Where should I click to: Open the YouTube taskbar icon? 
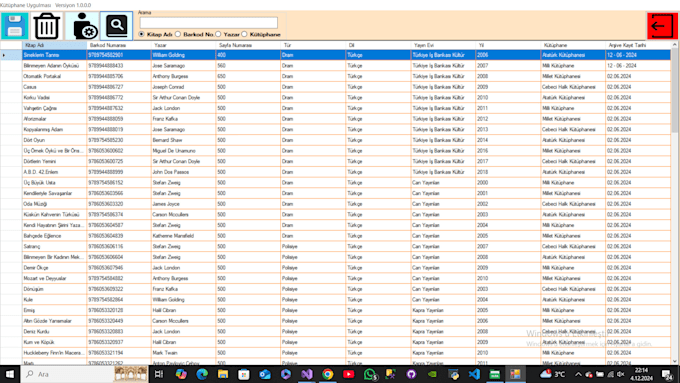348,374
